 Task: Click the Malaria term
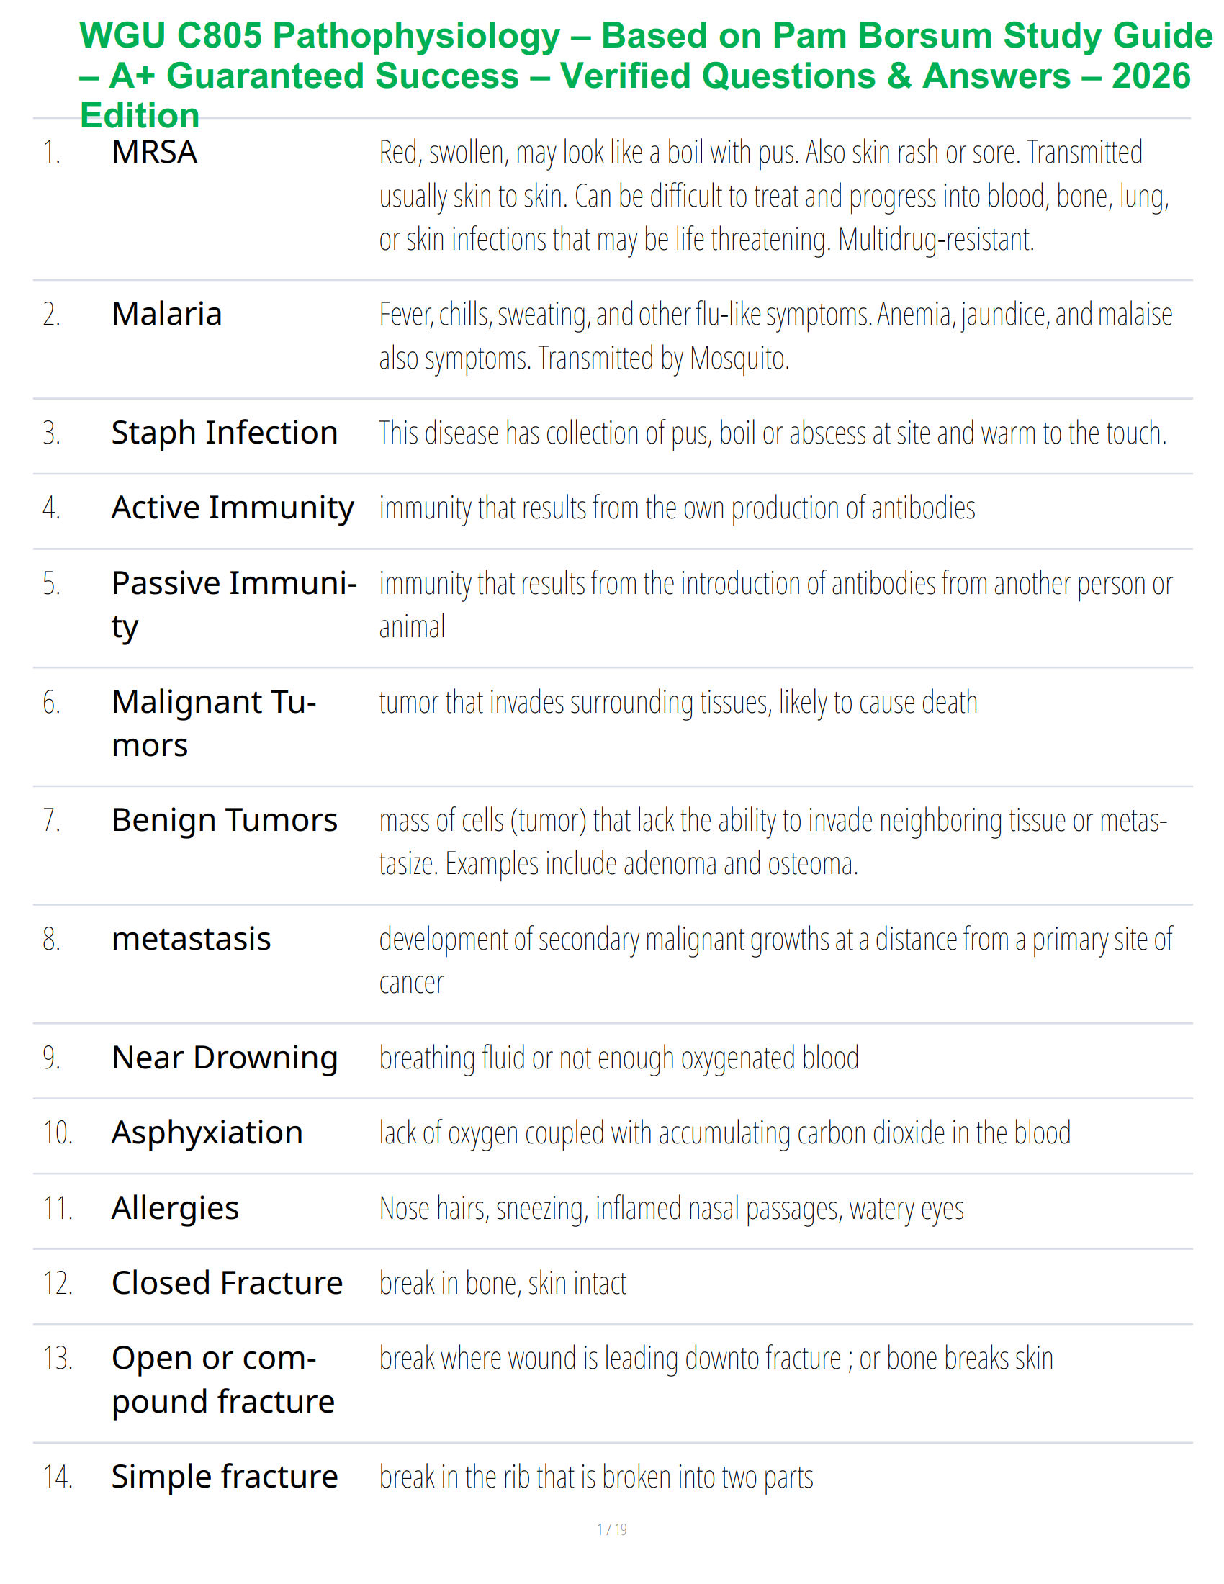click(166, 315)
